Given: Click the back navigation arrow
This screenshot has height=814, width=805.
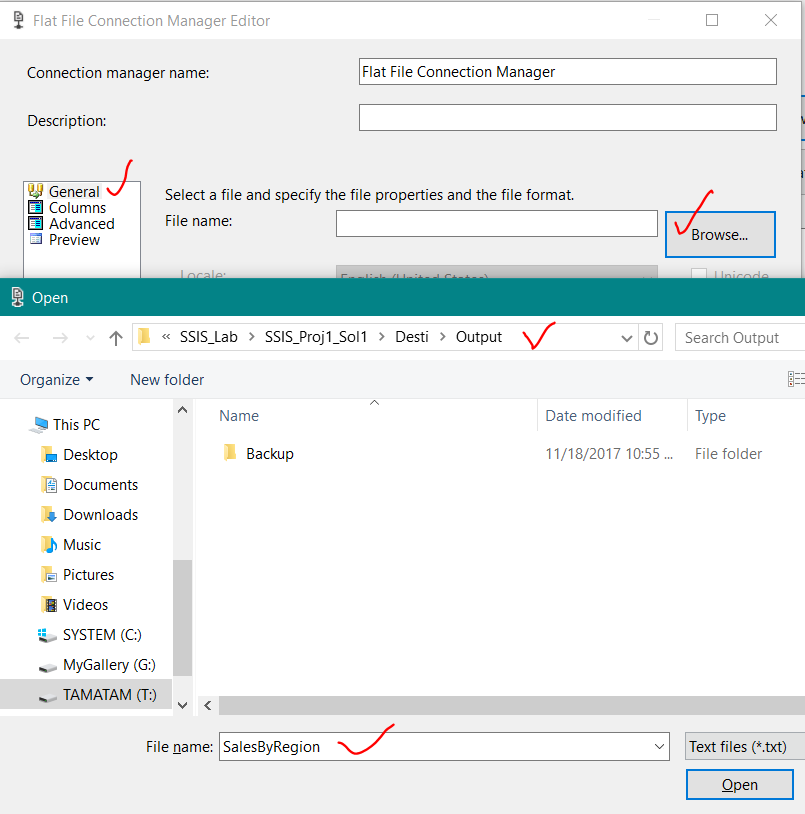Looking at the screenshot, I should tap(22, 338).
